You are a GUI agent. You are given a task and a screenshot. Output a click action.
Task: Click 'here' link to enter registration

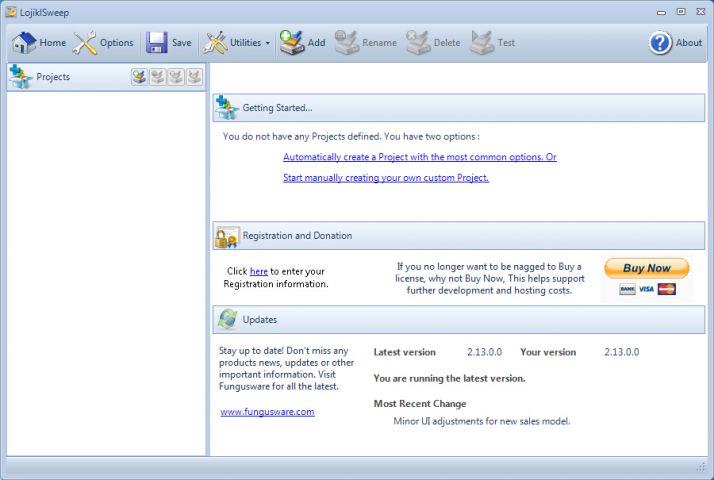[258, 271]
